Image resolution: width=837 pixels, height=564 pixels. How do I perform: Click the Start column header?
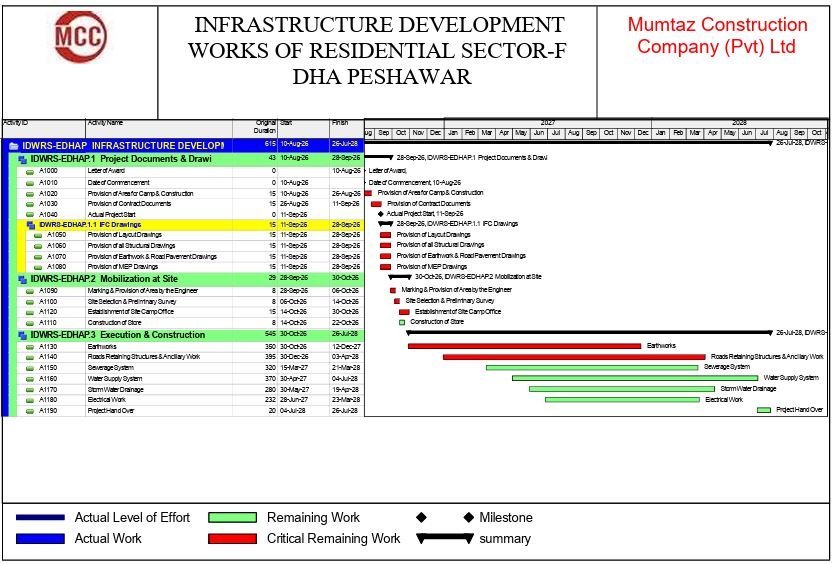click(304, 129)
